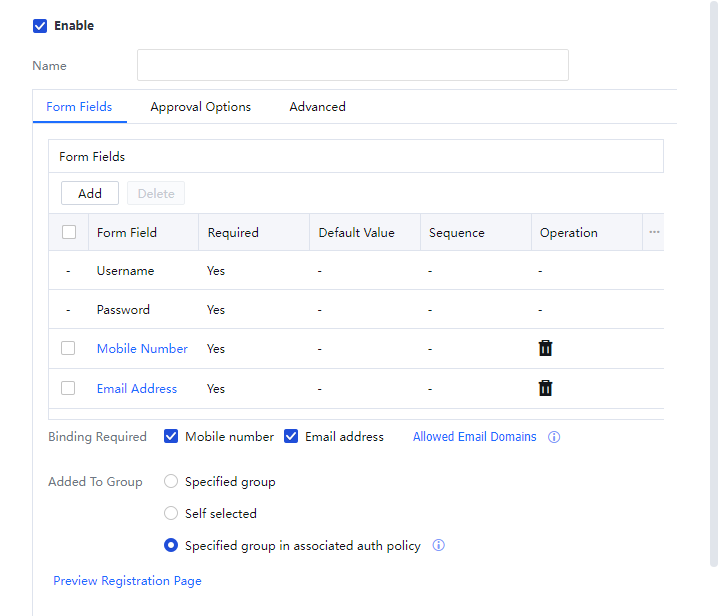Viewport: 718px width, 616px height.
Task: Choose the Specified group radio option
Action: [x=171, y=481]
